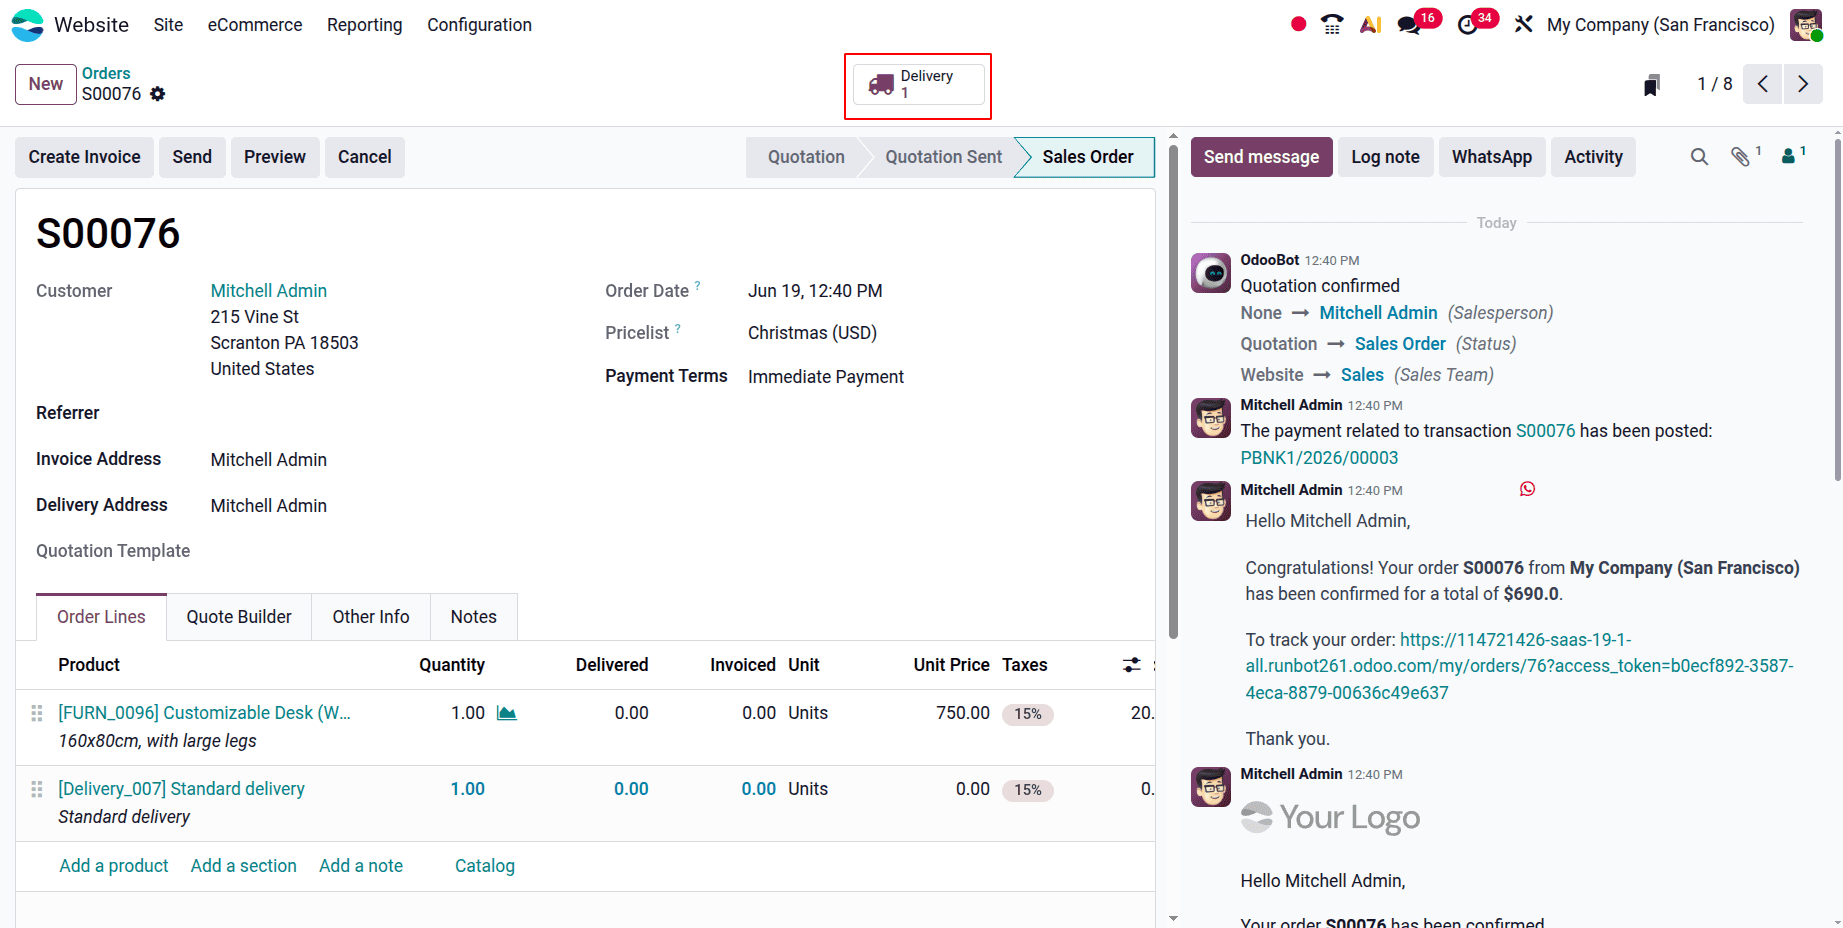Click the Activity button
Viewport: 1843px width, 928px height.
pos(1594,157)
